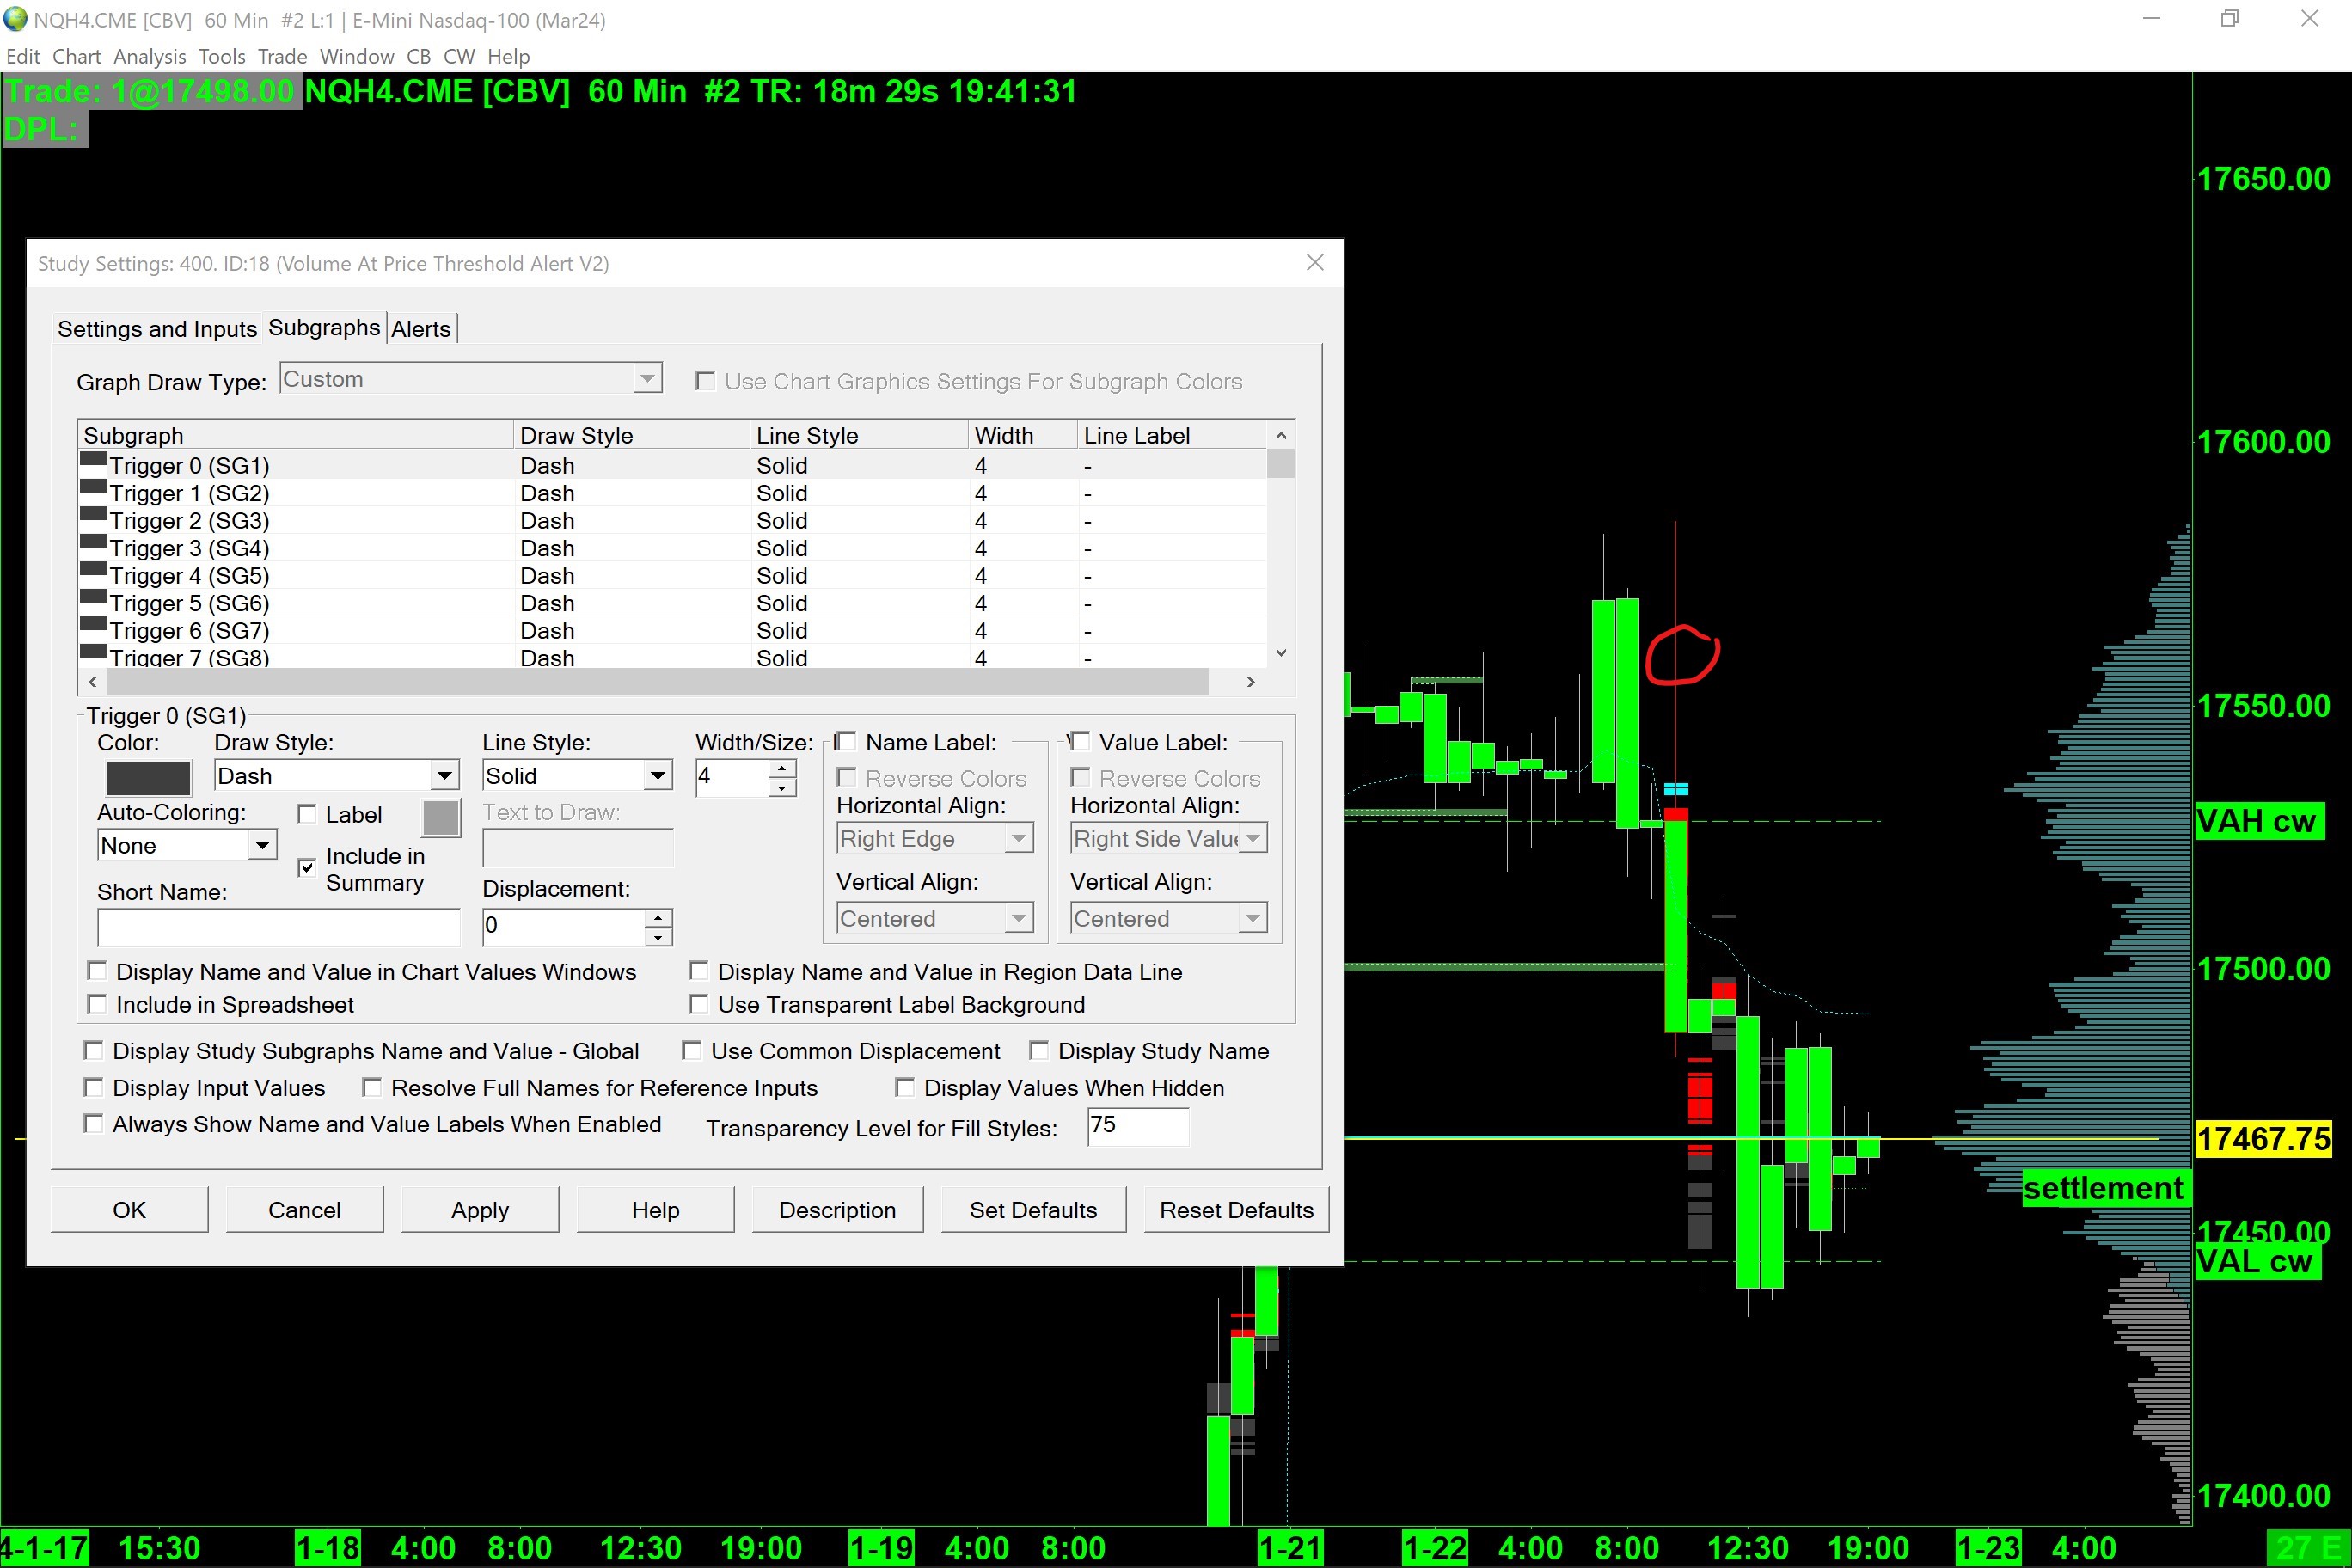Decrease Displacement using down spinner arrow

[658, 936]
